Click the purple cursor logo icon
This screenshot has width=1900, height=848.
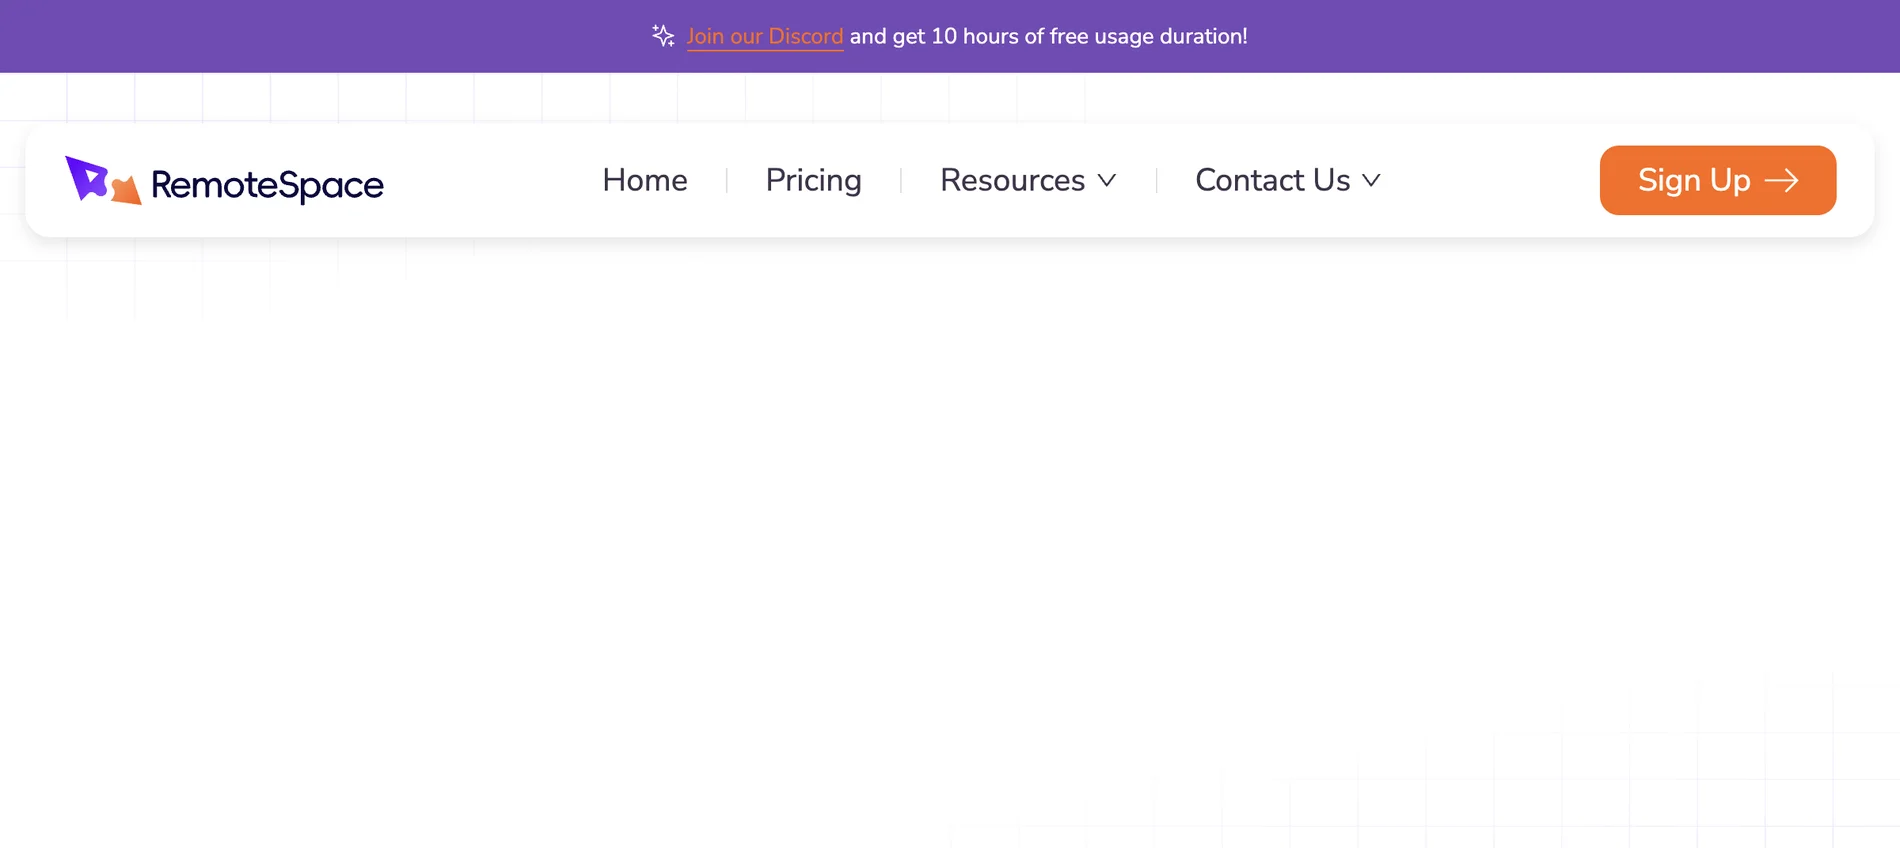coord(87,178)
